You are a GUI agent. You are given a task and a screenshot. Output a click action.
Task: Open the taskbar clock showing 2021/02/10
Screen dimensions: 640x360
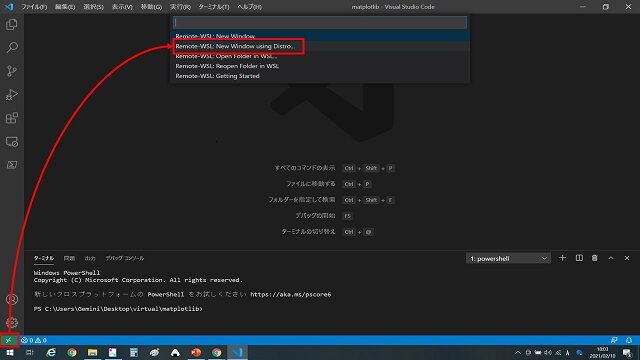[602, 353]
